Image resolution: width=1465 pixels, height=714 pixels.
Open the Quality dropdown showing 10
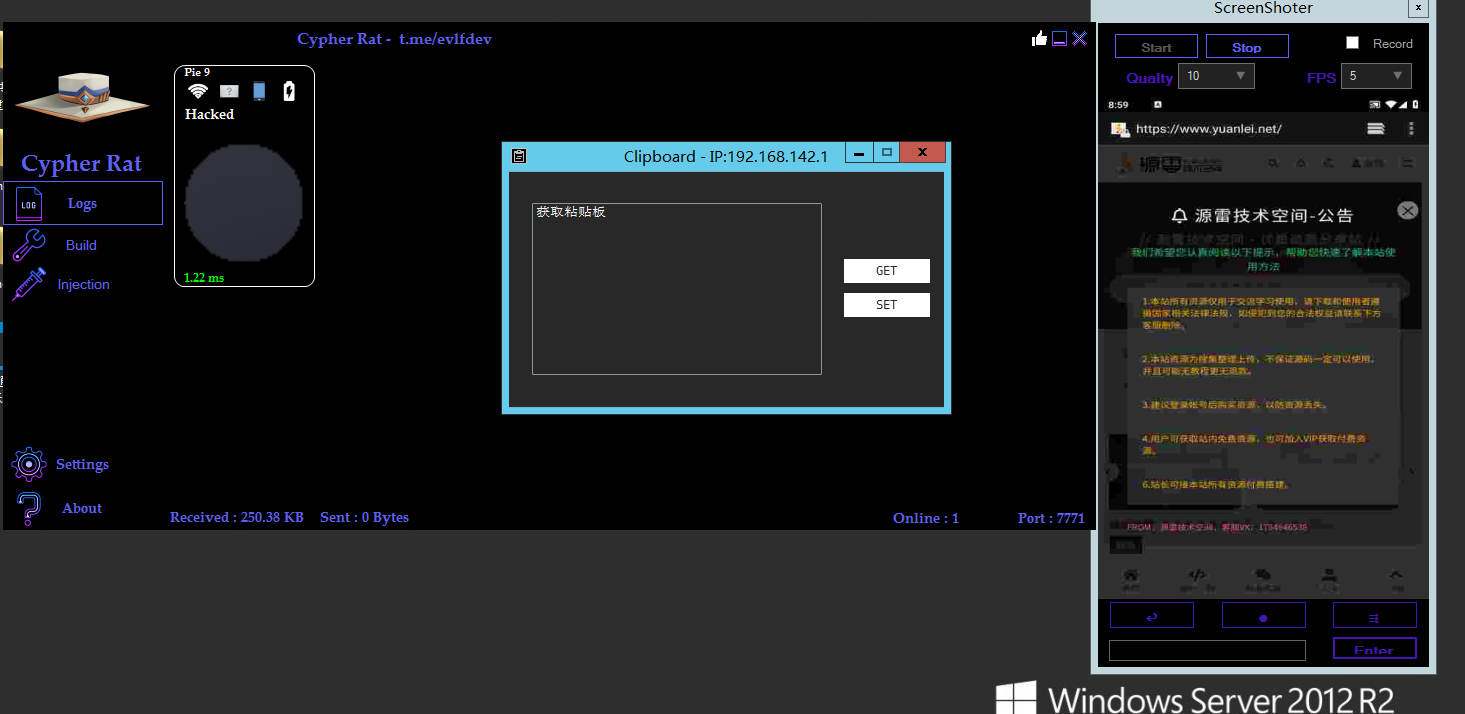coord(1216,76)
